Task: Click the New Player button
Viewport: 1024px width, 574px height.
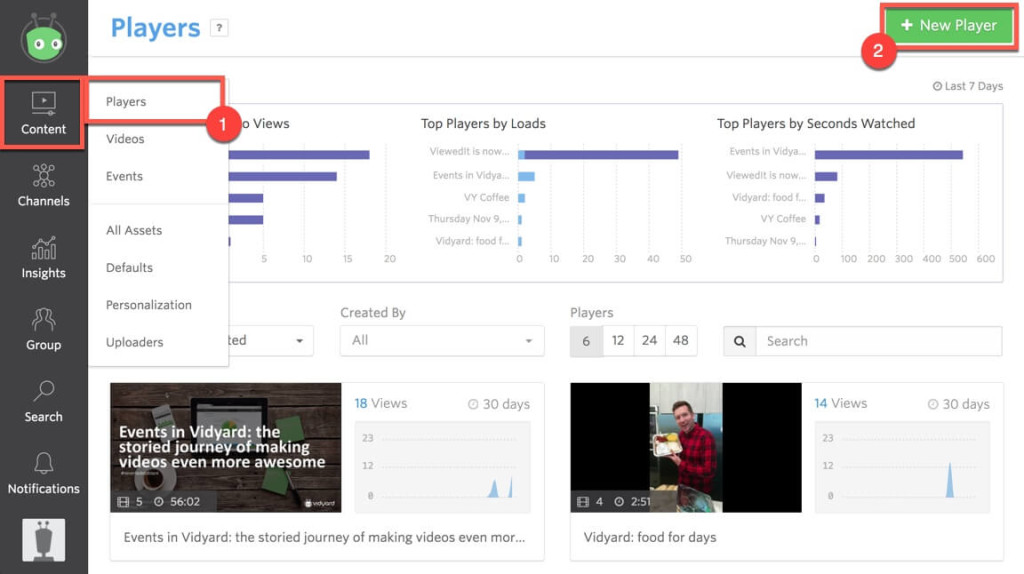Action: [x=949, y=25]
